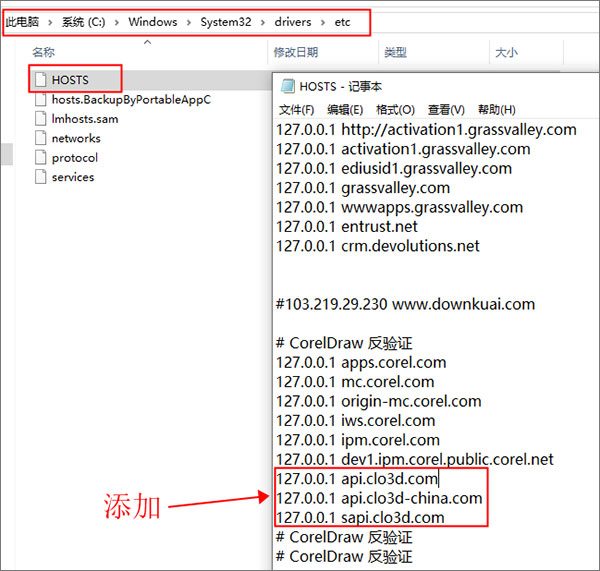This screenshot has height=571, width=600.
Task: Click line ediusid1.grassvalley.com
Action: coord(394,169)
